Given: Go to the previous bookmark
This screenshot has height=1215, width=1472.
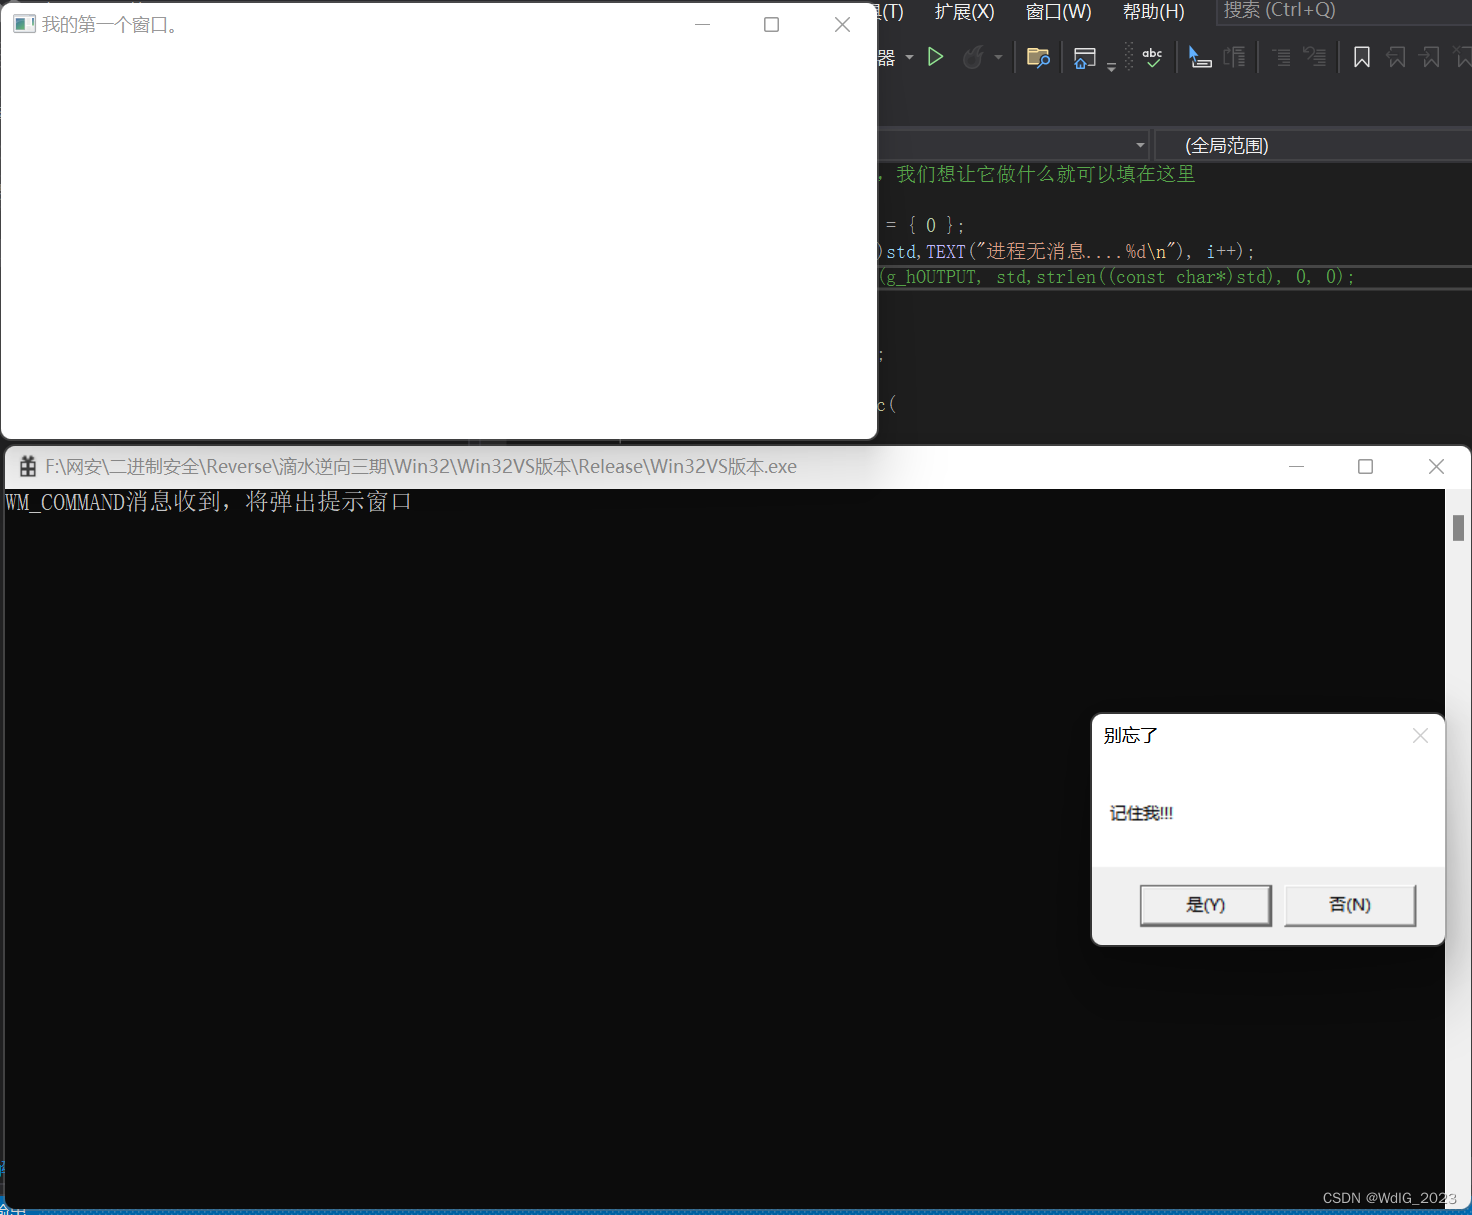Looking at the screenshot, I should point(1396,58).
